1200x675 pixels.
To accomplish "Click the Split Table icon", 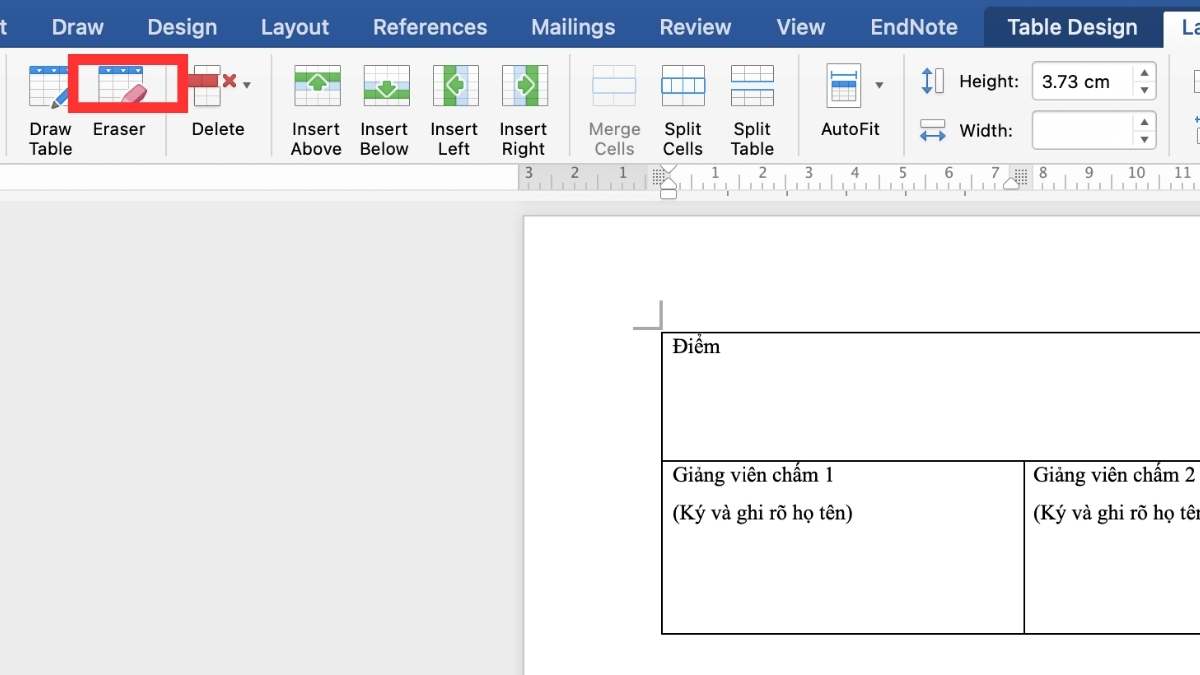I will click(752, 86).
